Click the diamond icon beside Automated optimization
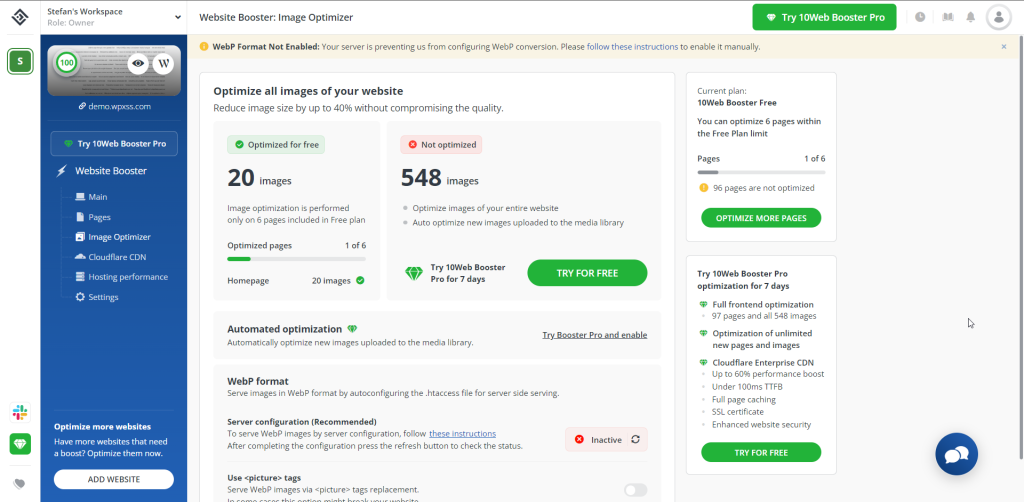Image resolution: width=1024 pixels, height=502 pixels. [x=352, y=329]
